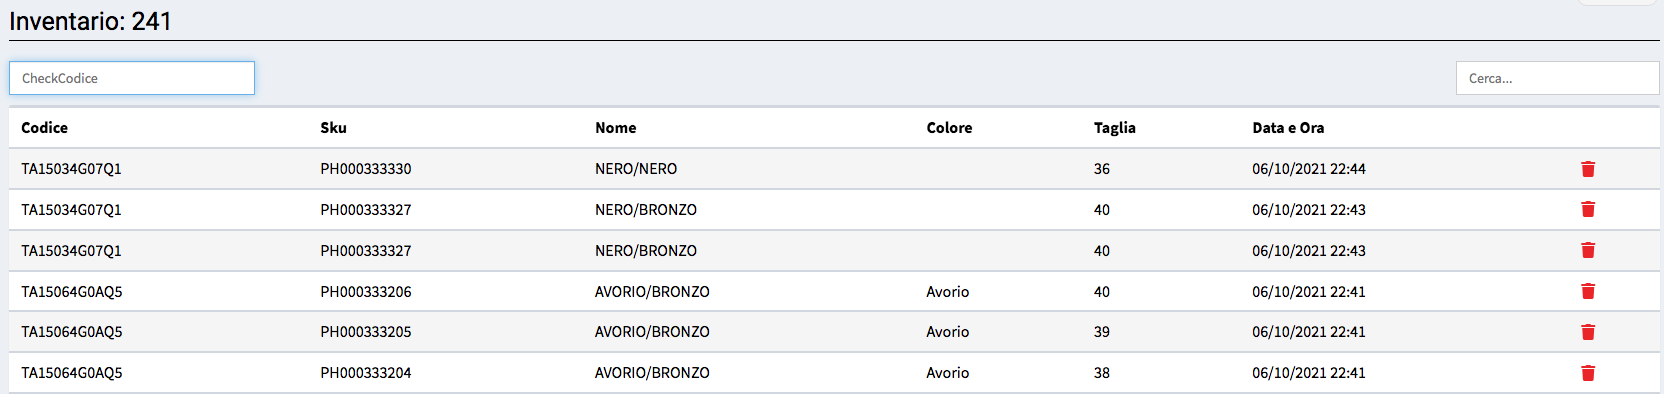Sort by Data e Ora column
The height and width of the screenshot is (394, 1664).
tap(1288, 128)
